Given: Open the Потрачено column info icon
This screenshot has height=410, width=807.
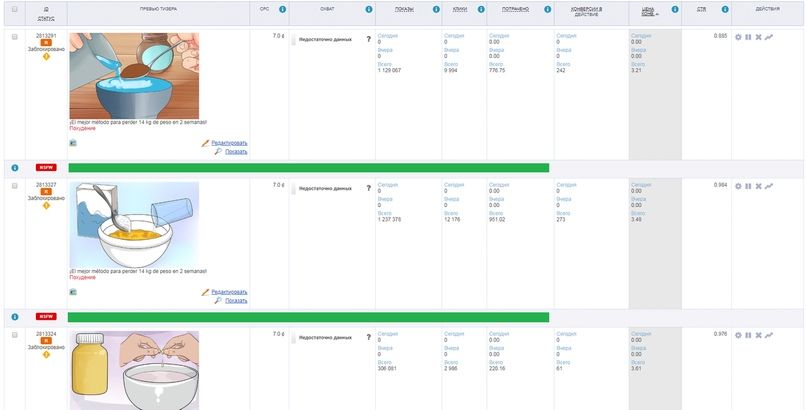Looking at the screenshot, I should click(548, 9).
